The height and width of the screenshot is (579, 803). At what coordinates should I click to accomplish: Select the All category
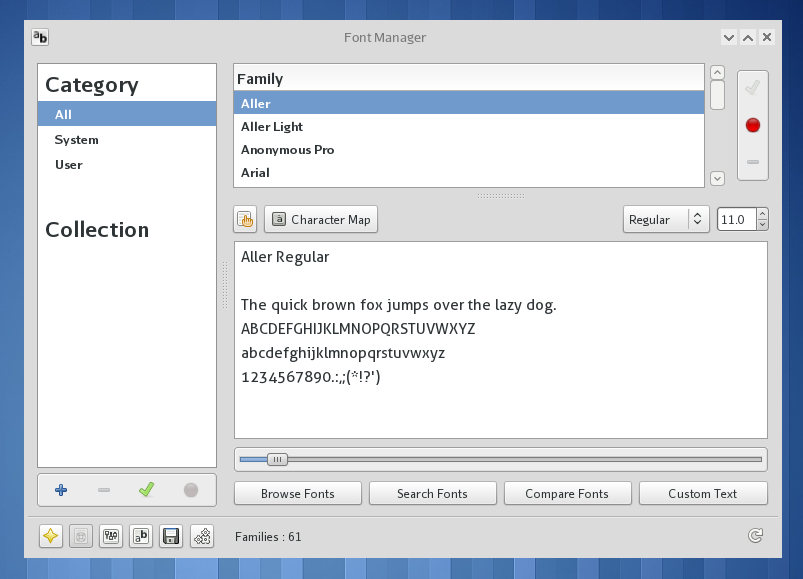click(127, 114)
